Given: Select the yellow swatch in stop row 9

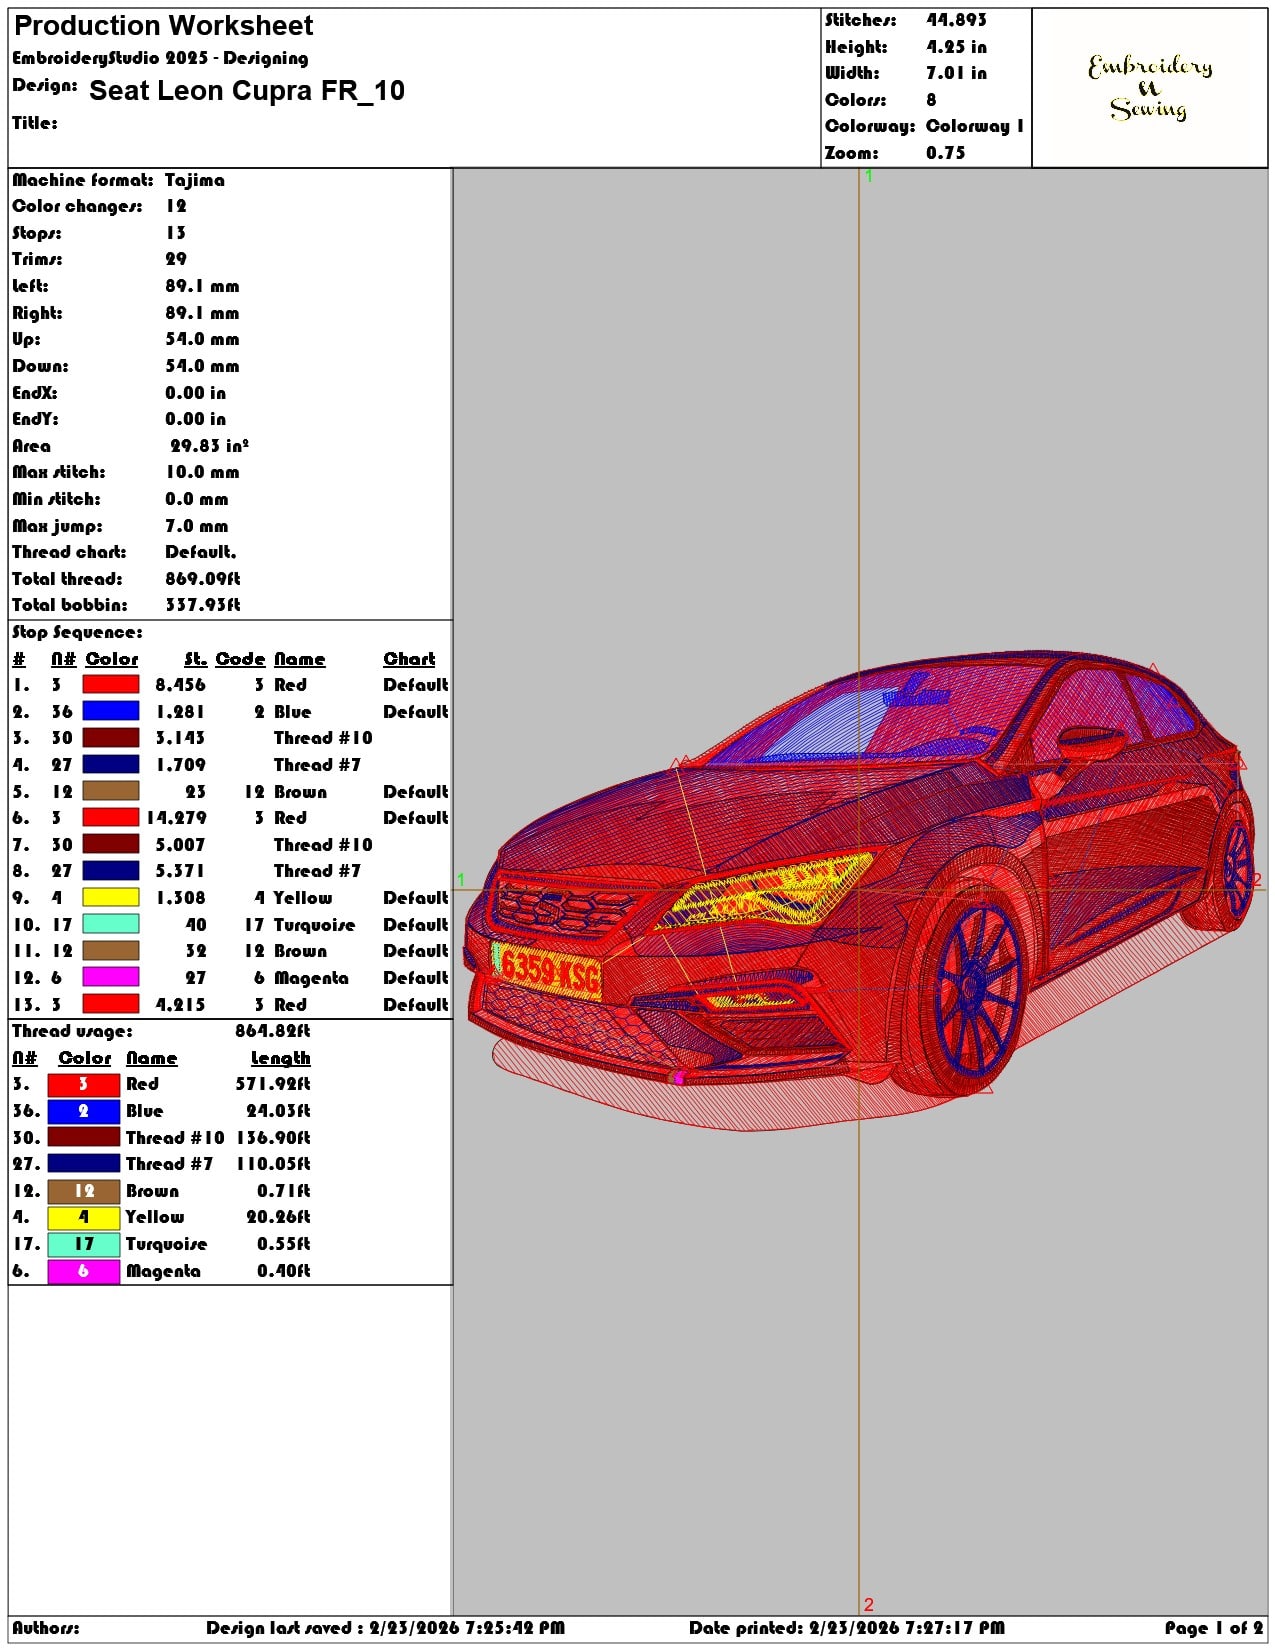Looking at the screenshot, I should pos(110,898).
